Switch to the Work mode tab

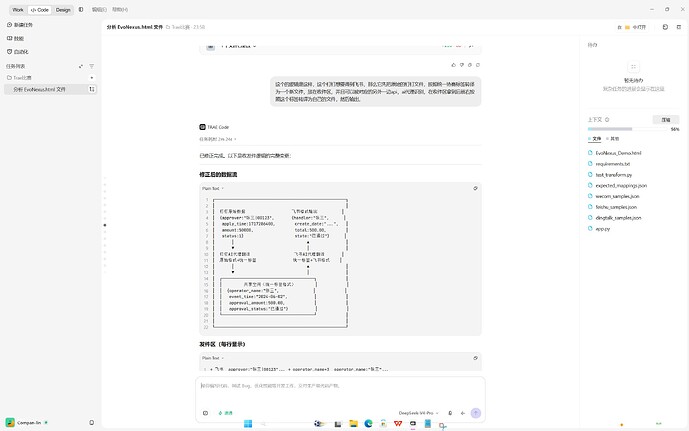18,10
